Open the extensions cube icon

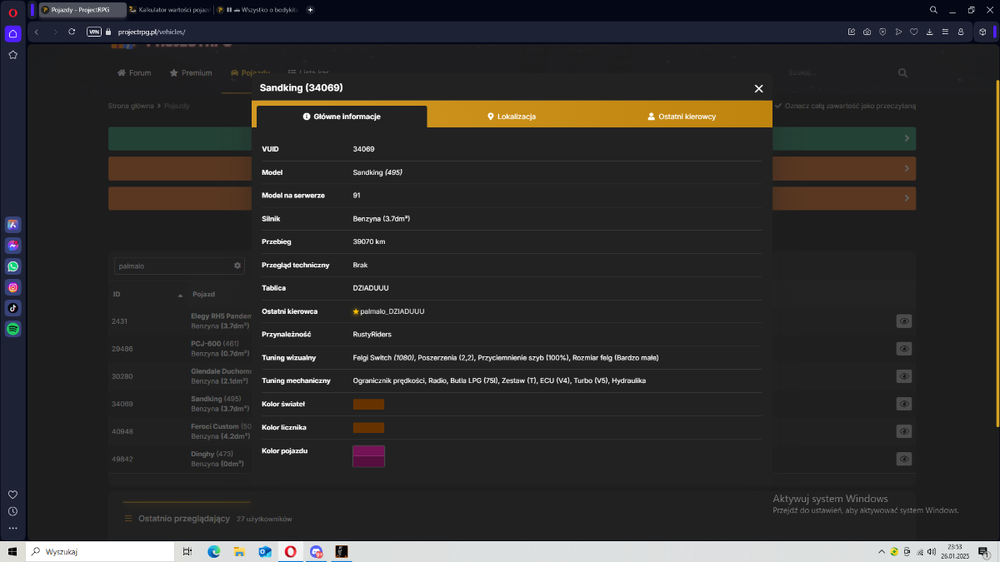(983, 32)
